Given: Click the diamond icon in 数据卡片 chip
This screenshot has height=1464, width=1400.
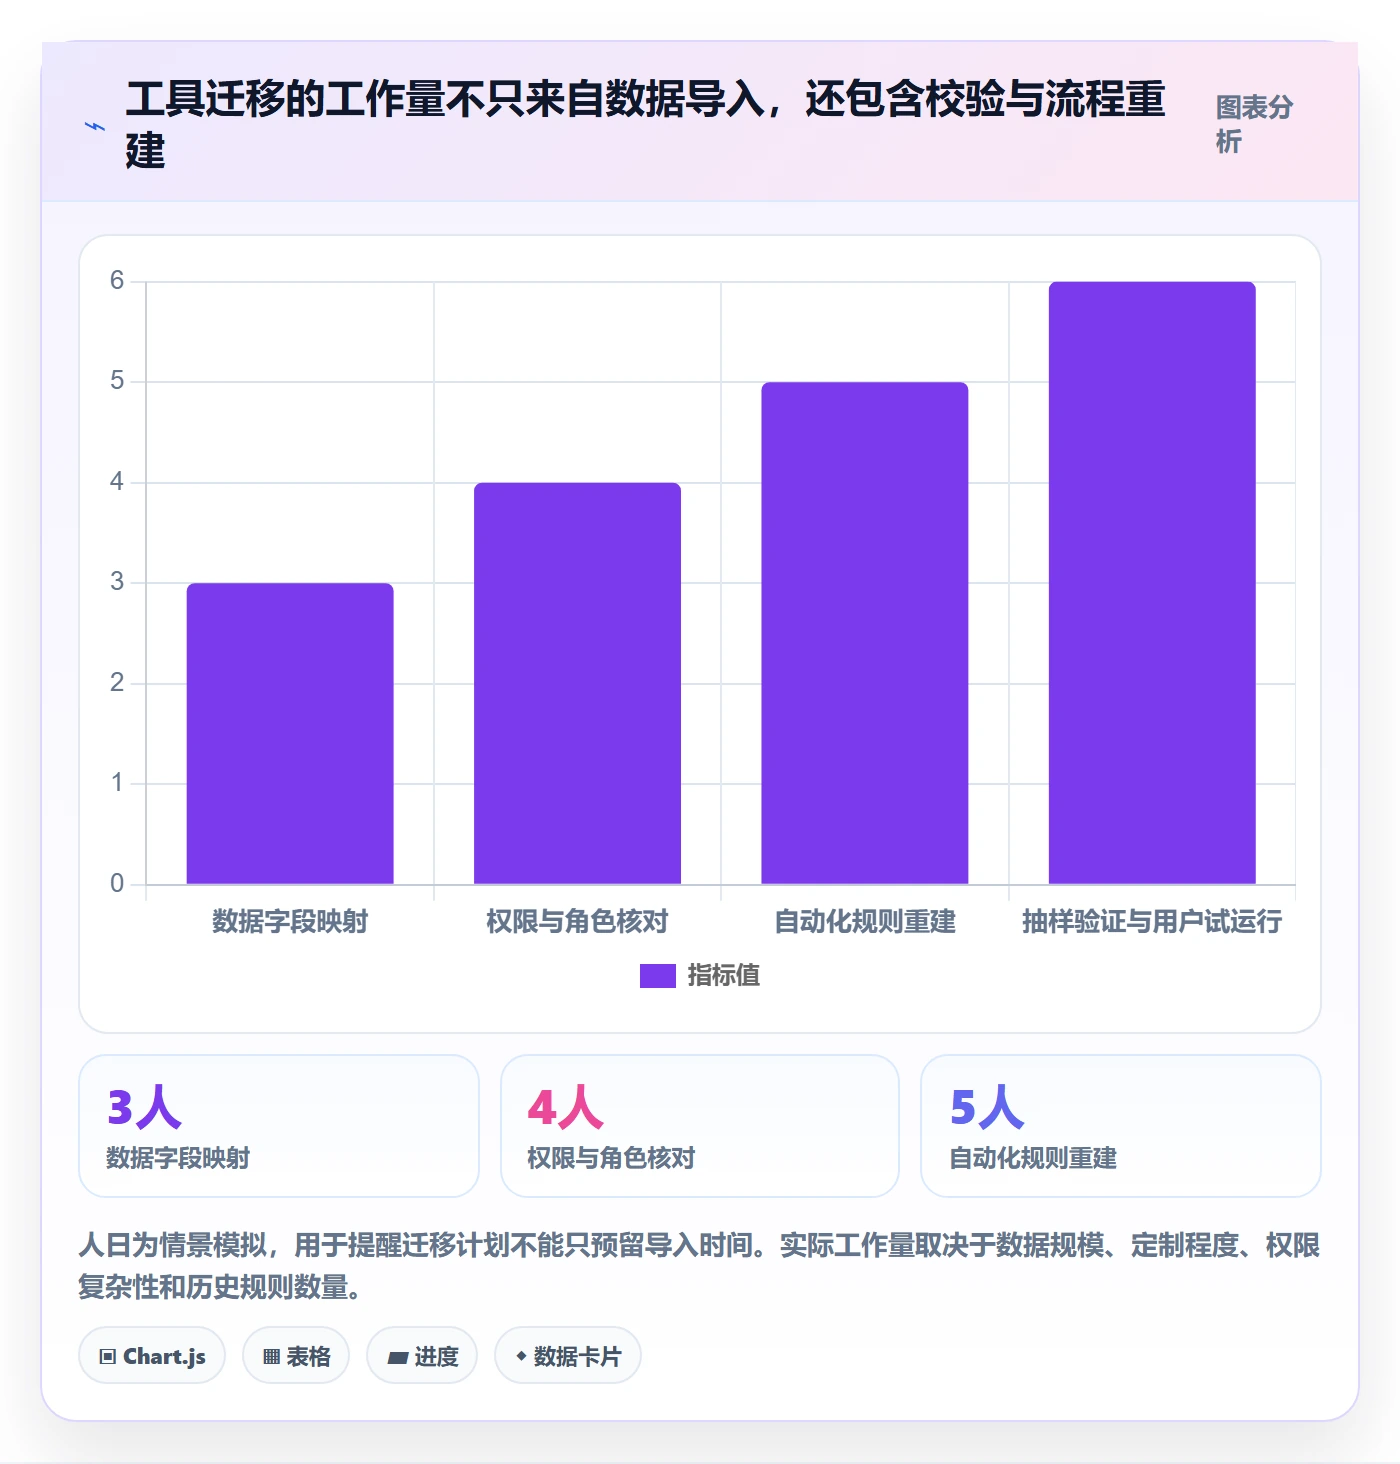Looking at the screenshot, I should pos(521,1356).
